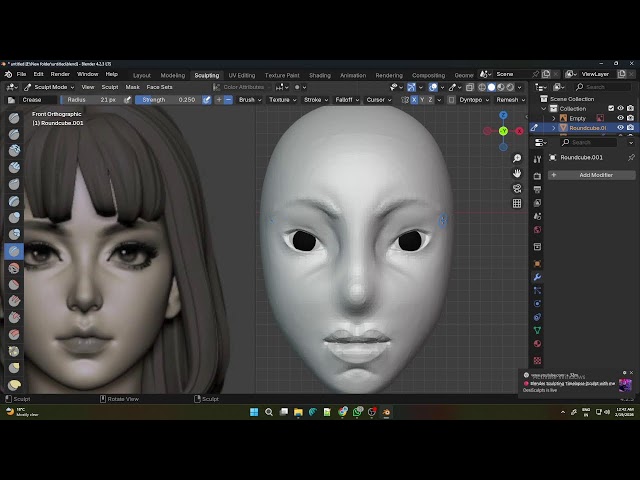Toggle camera view icon in viewport
Image resolution: width=640 pixels, height=480 pixels.
pyautogui.click(x=517, y=189)
